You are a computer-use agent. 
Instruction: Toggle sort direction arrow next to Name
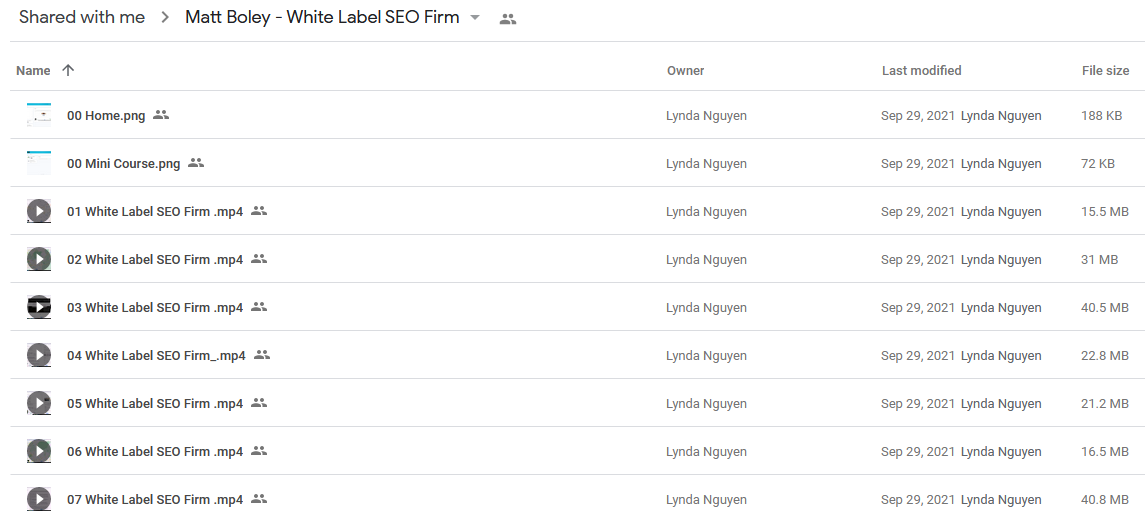click(68, 70)
